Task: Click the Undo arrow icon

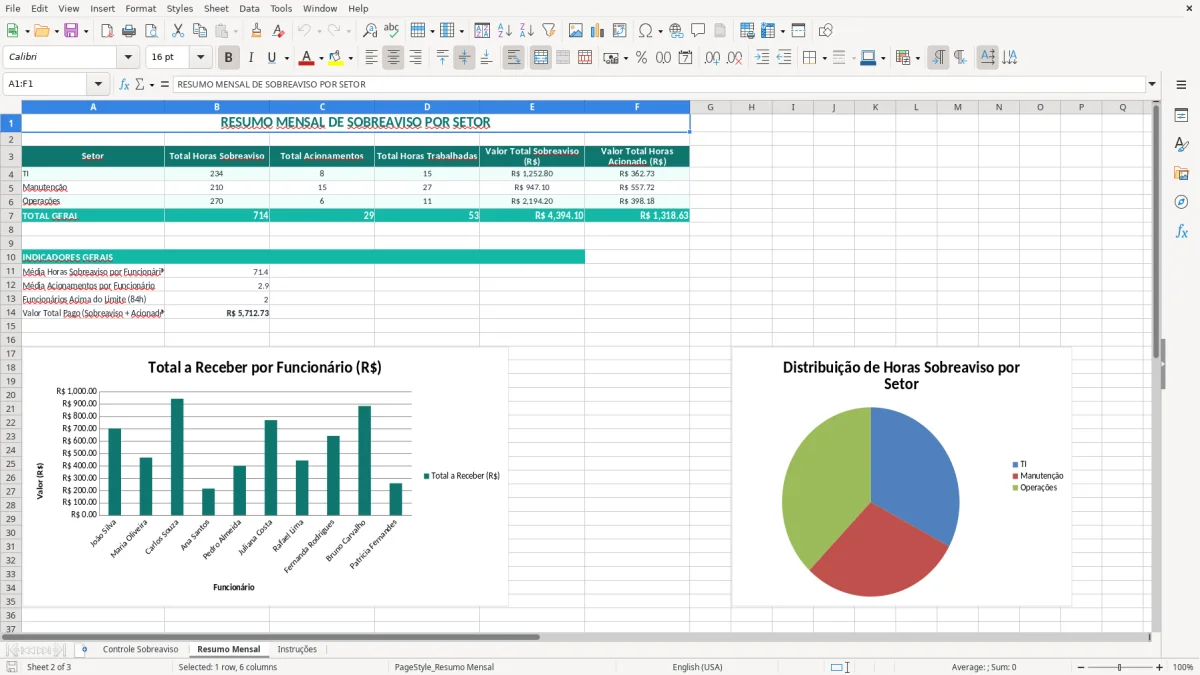Action: click(x=304, y=31)
